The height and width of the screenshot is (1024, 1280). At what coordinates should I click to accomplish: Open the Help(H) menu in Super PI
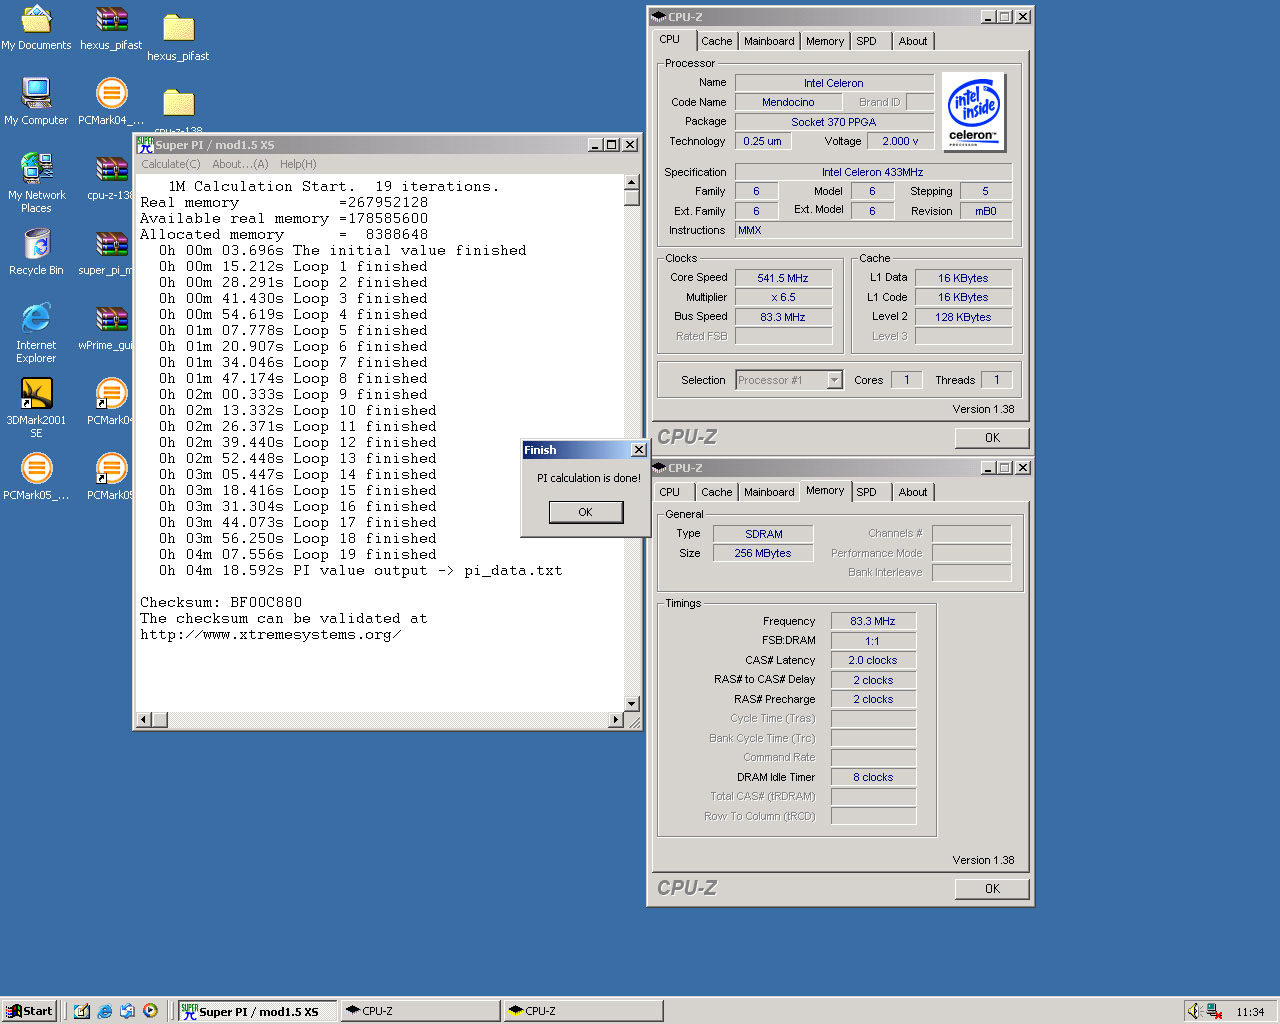coord(298,164)
